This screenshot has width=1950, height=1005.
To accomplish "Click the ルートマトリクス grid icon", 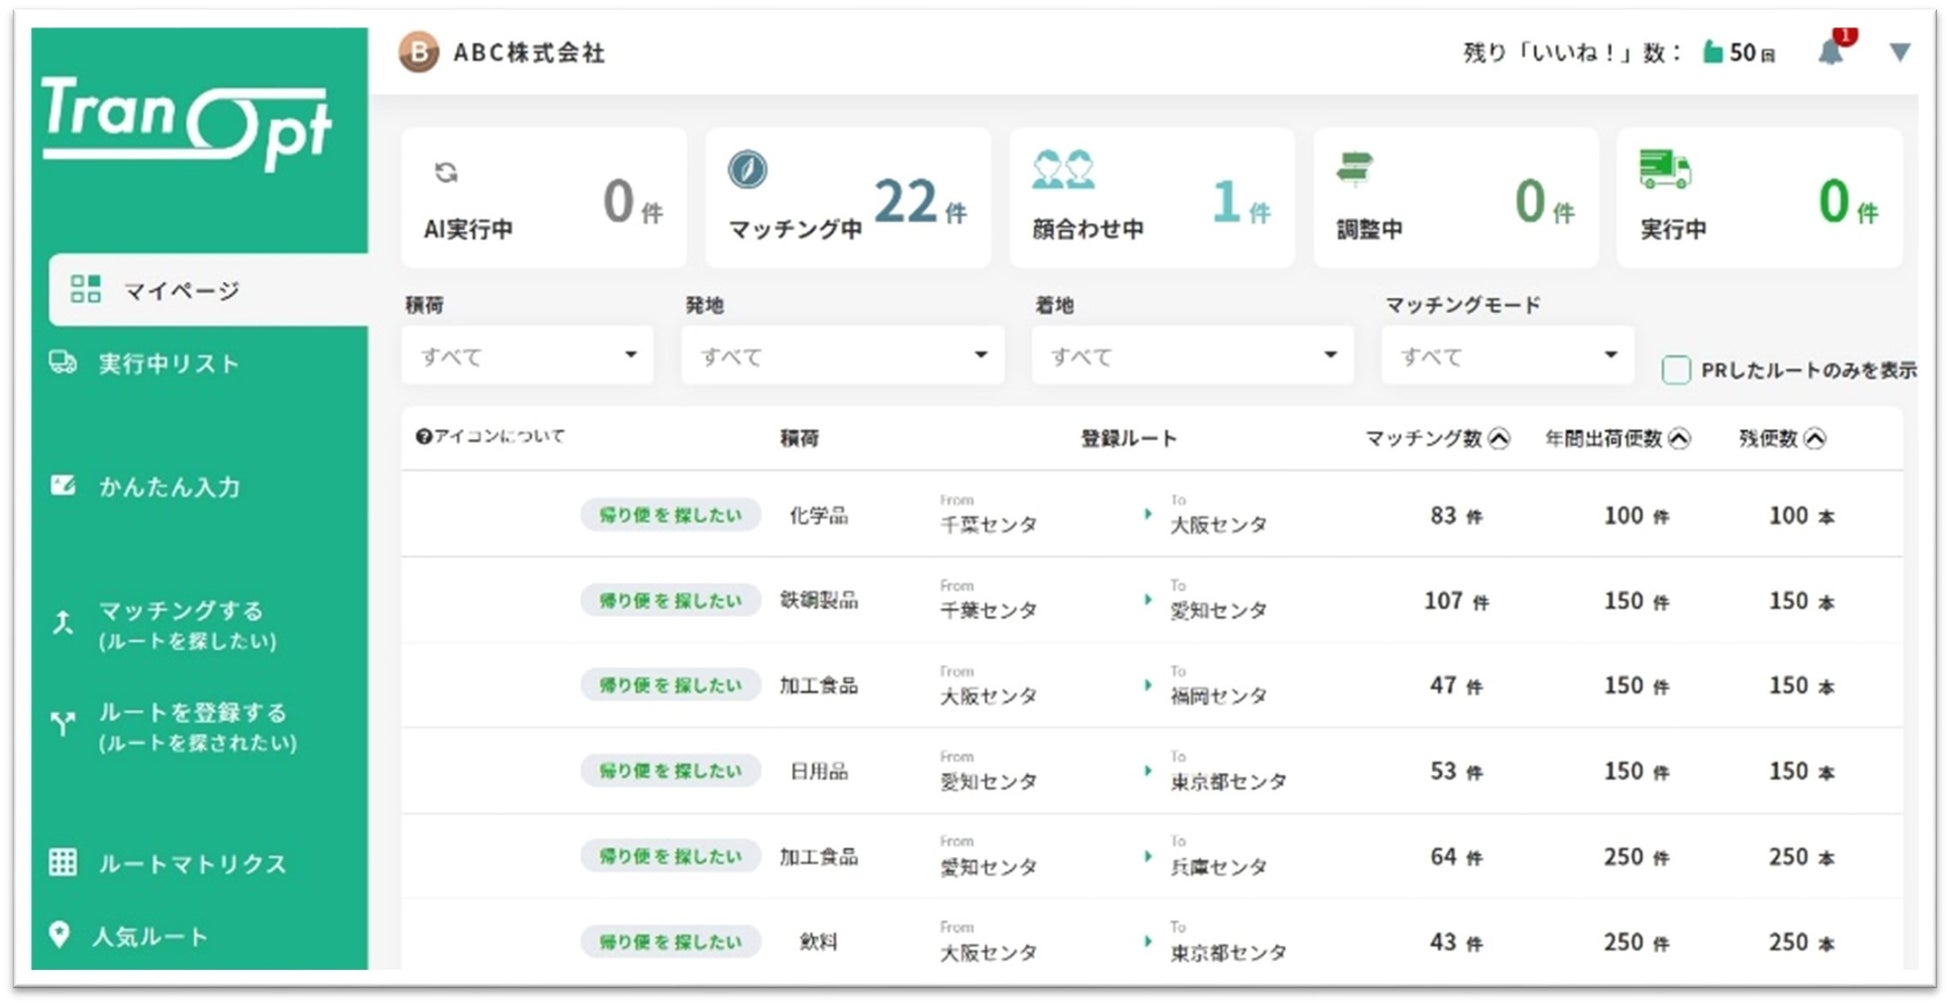I will pyautogui.click(x=63, y=862).
